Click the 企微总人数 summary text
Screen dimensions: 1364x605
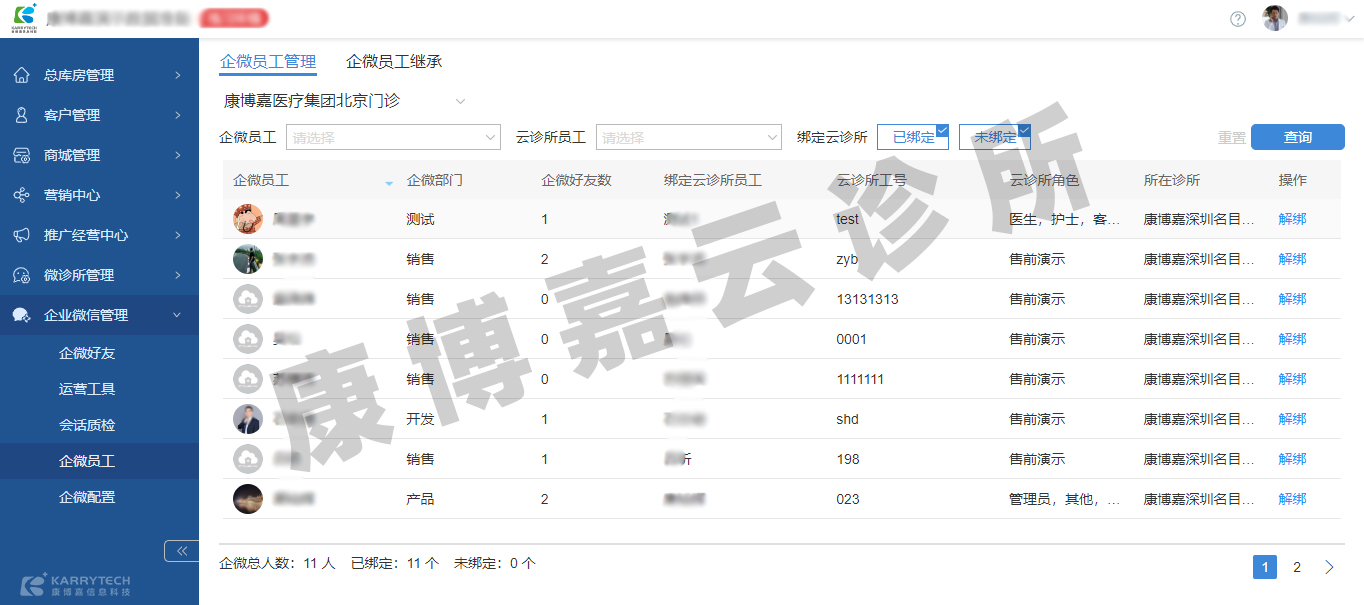pyautogui.click(x=277, y=563)
